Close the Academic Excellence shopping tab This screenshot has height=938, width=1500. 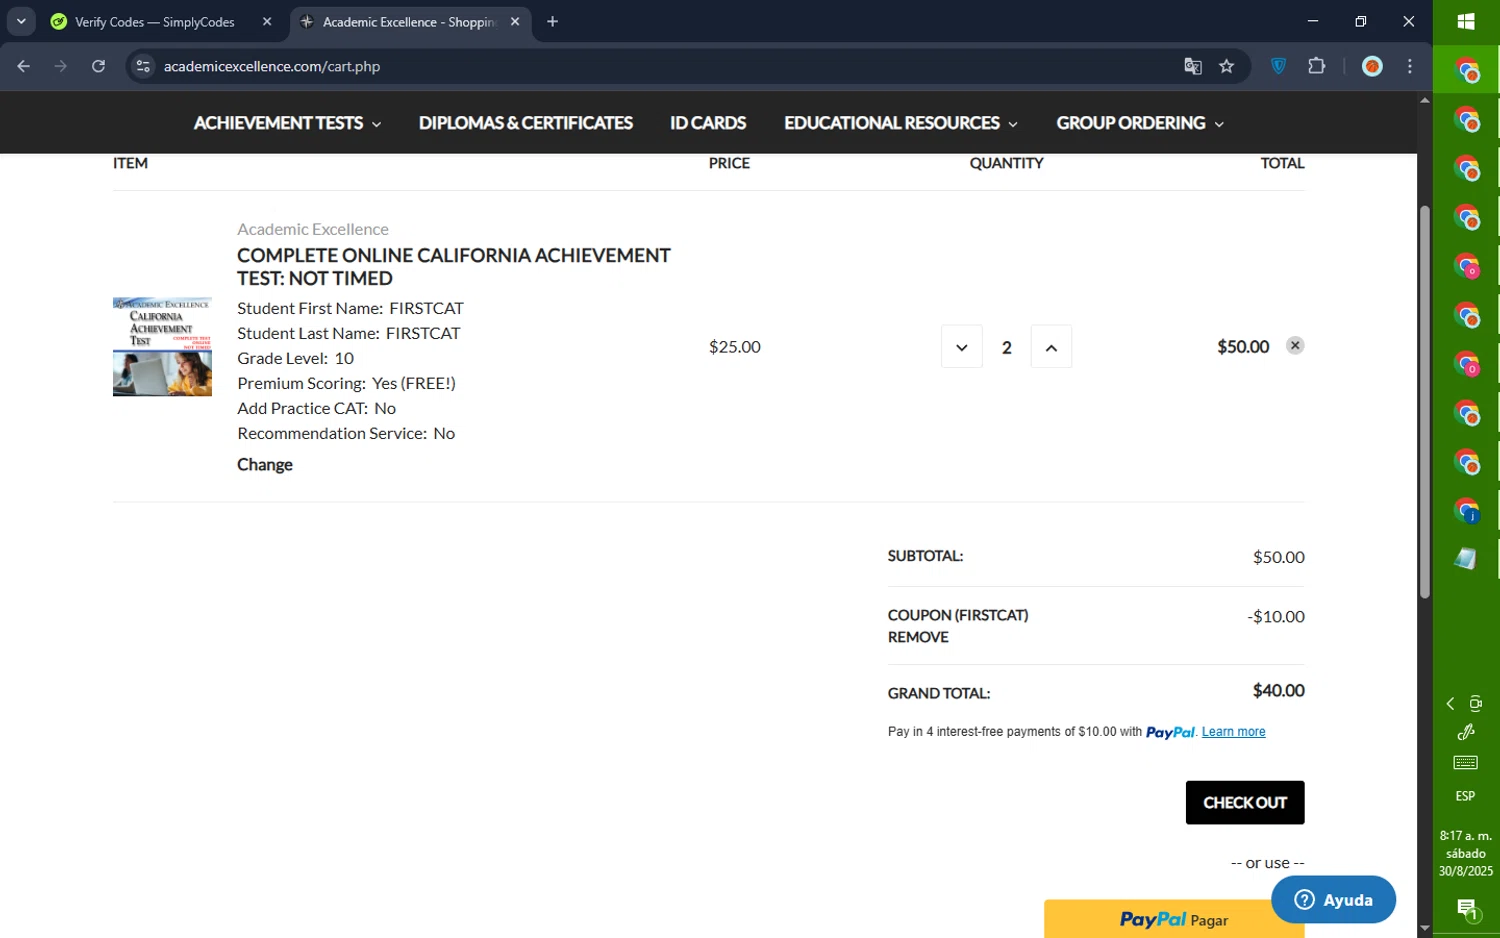(515, 21)
